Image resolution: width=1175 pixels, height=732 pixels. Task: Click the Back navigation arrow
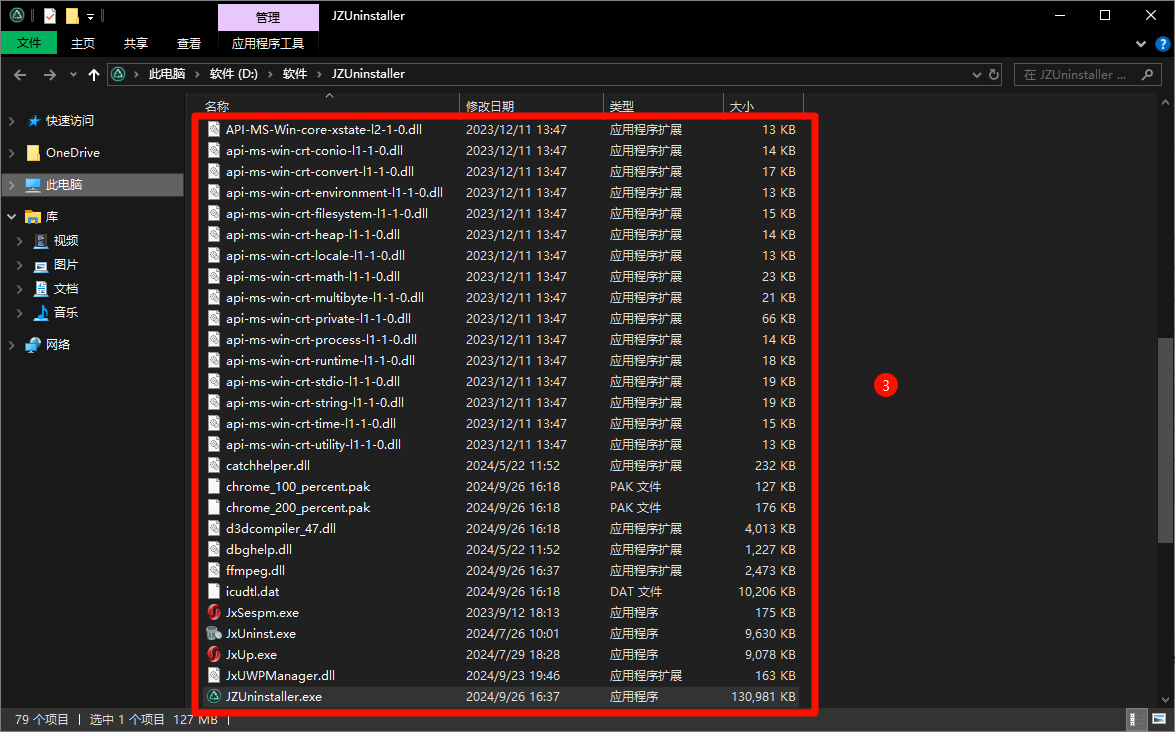point(20,74)
